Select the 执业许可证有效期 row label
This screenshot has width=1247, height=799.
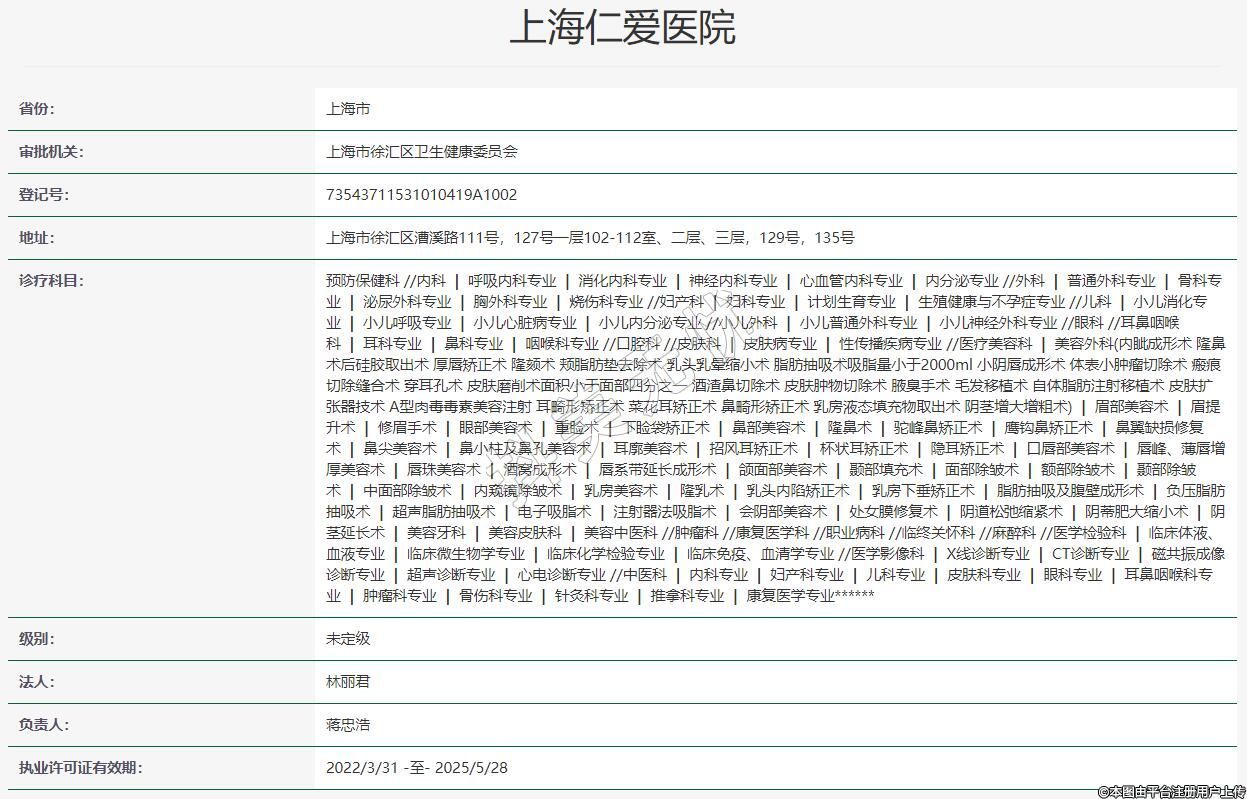(x=81, y=768)
